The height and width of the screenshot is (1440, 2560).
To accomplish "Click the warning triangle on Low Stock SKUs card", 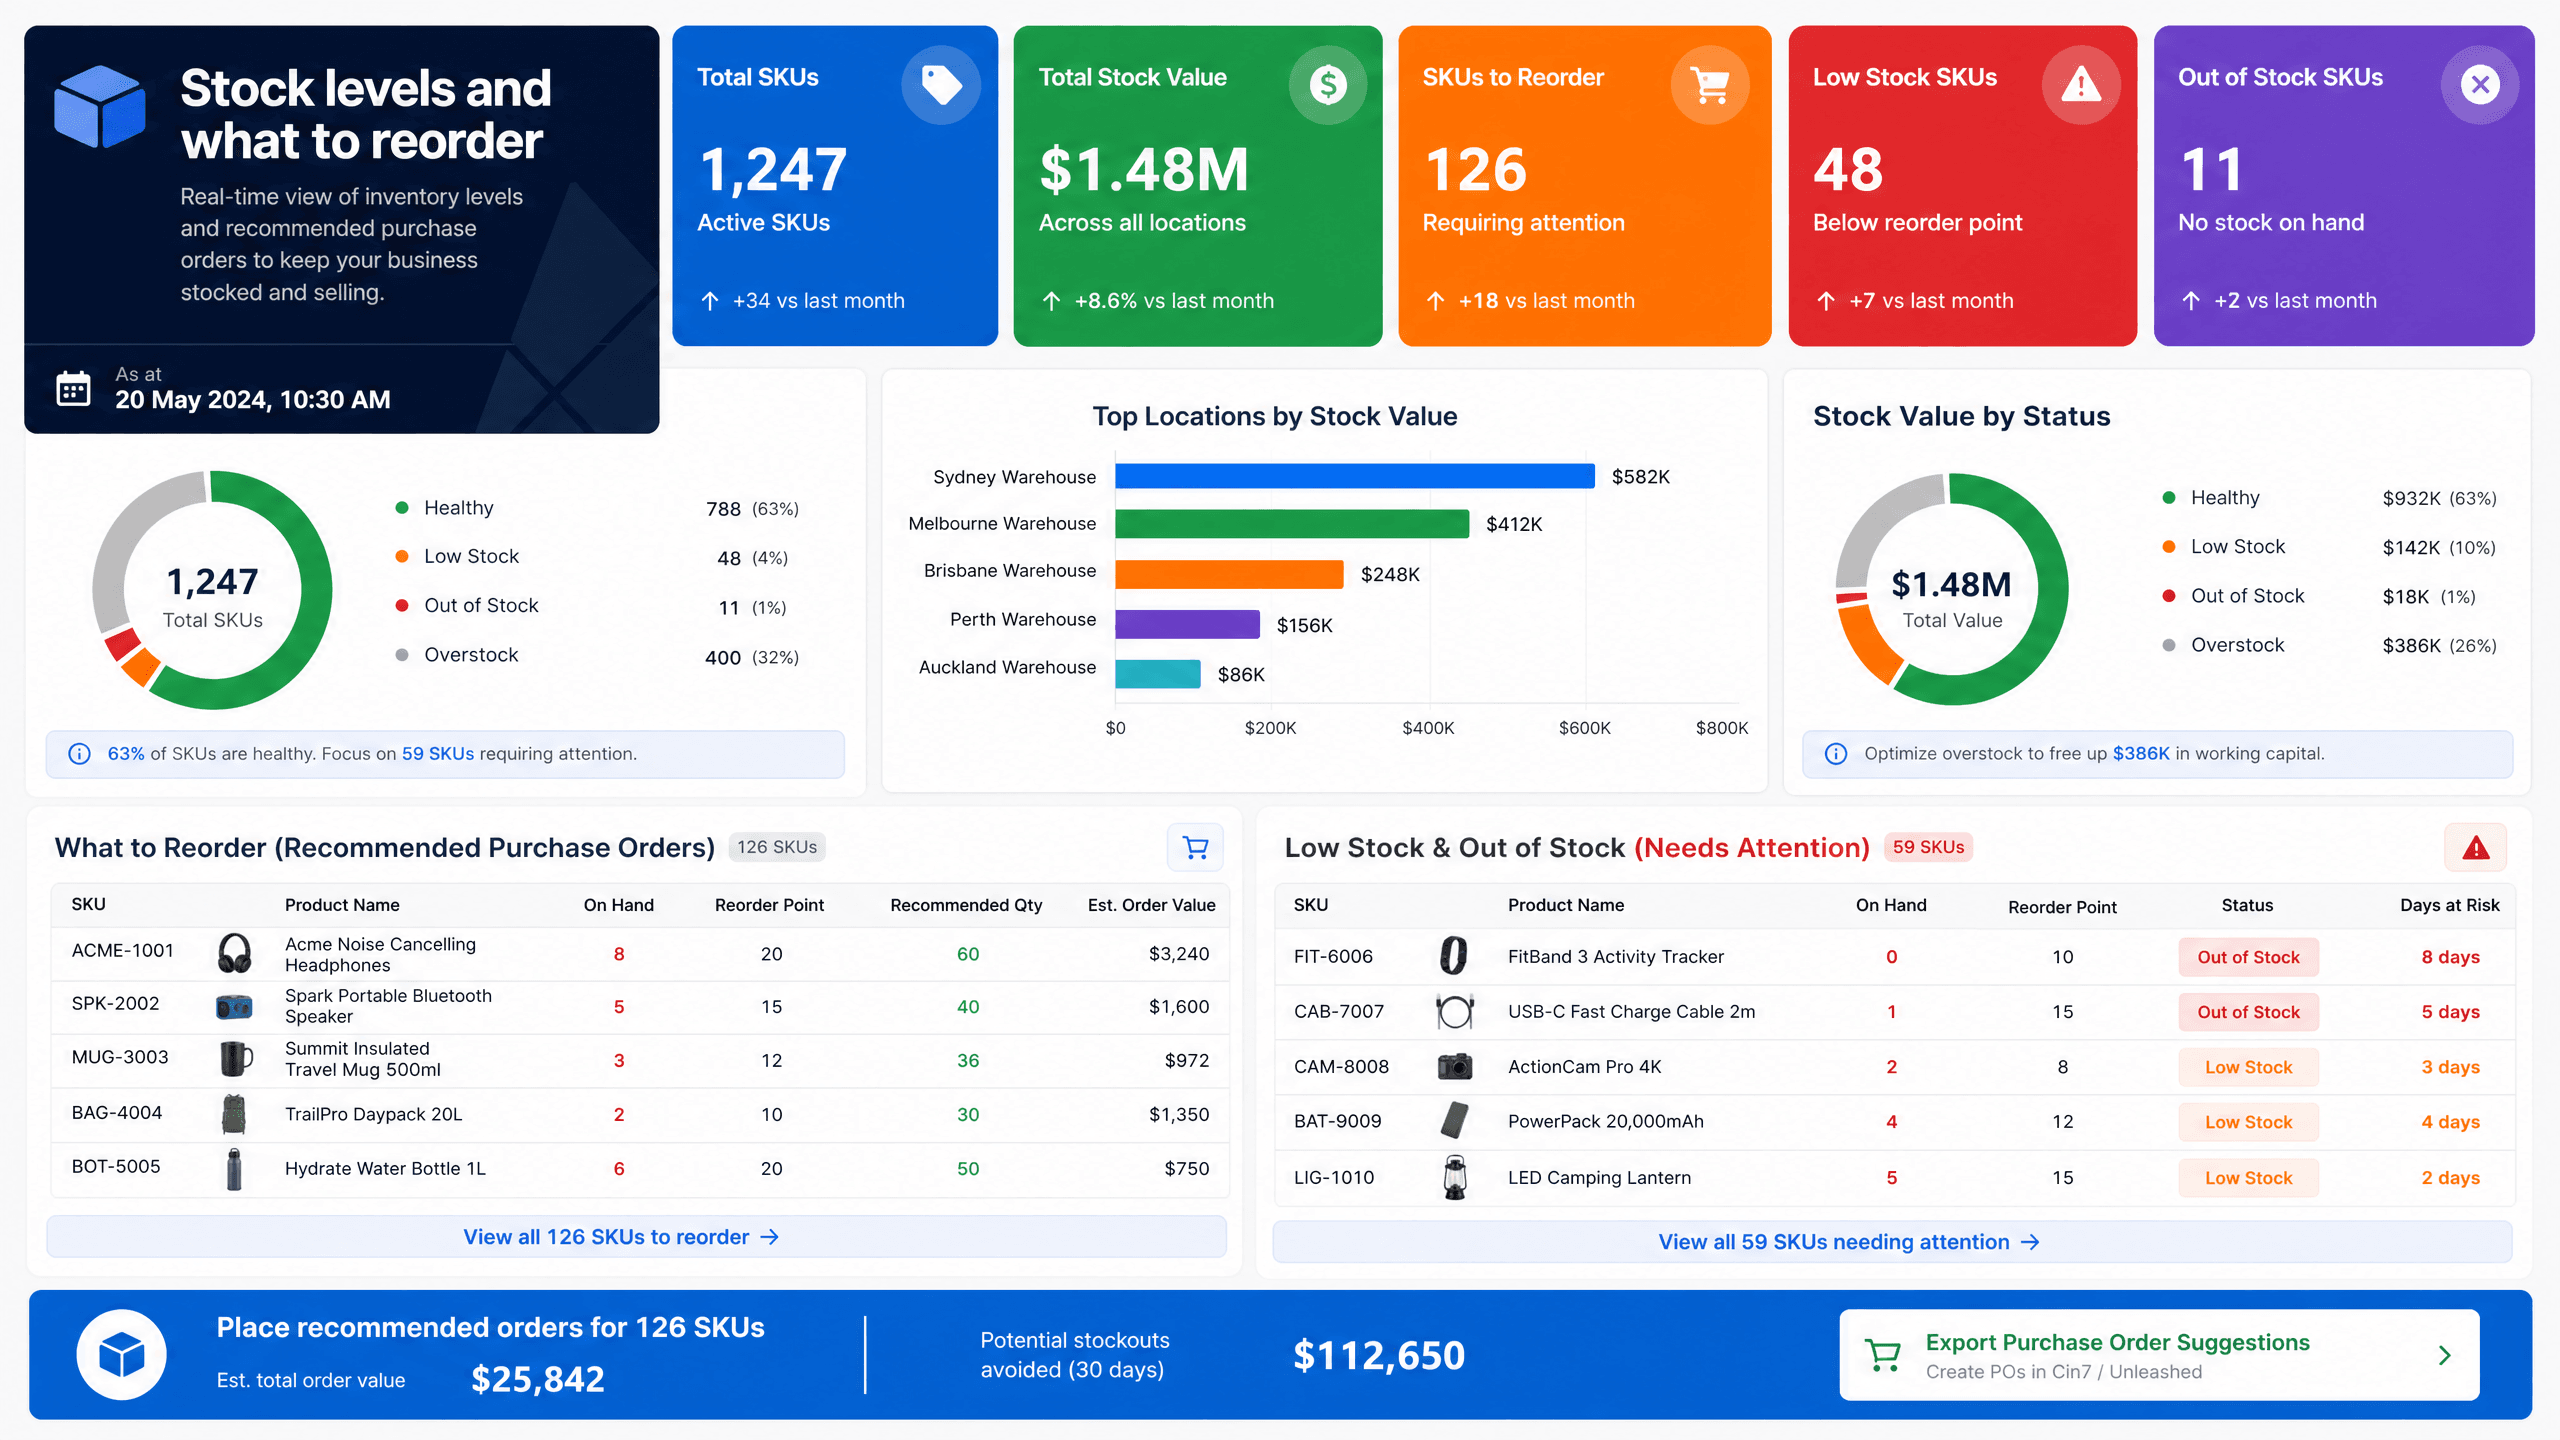I will pos(2081,85).
